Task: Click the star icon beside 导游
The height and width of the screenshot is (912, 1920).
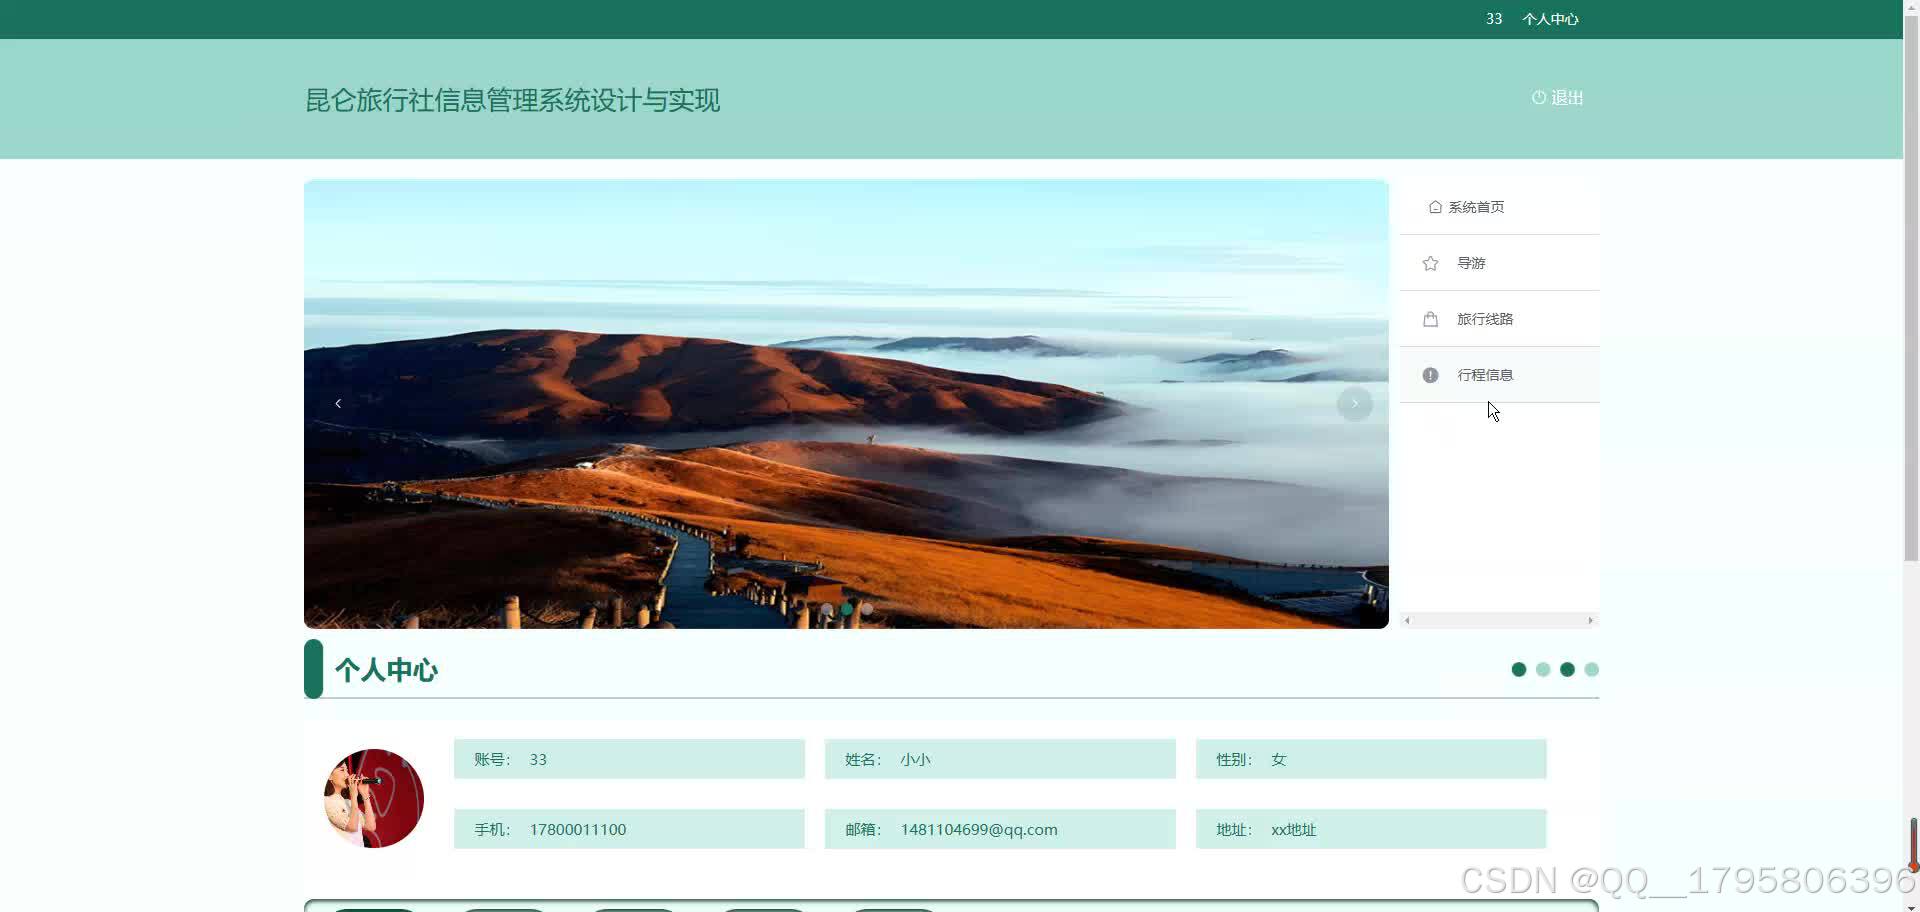Action: [x=1430, y=263]
